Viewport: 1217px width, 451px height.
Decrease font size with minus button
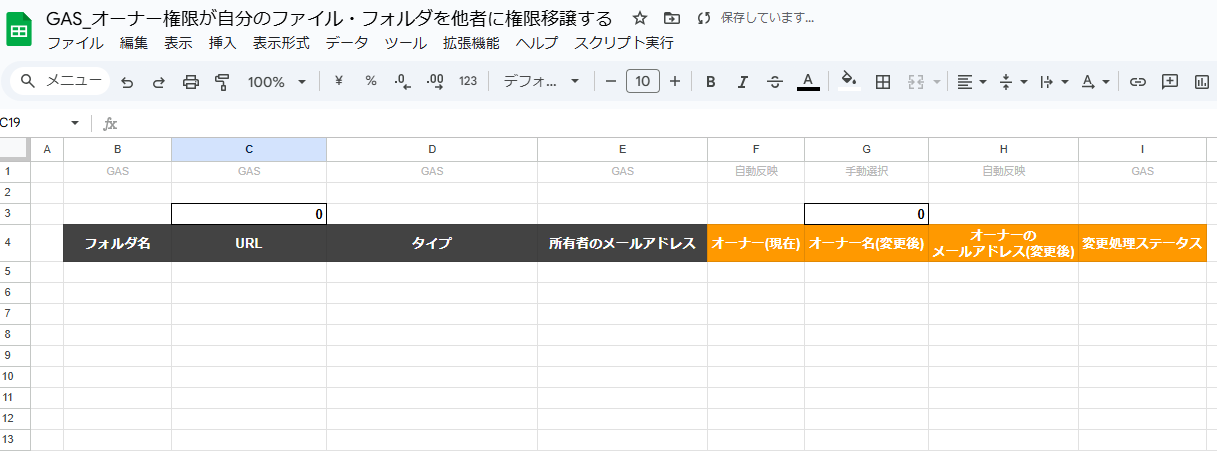point(611,82)
